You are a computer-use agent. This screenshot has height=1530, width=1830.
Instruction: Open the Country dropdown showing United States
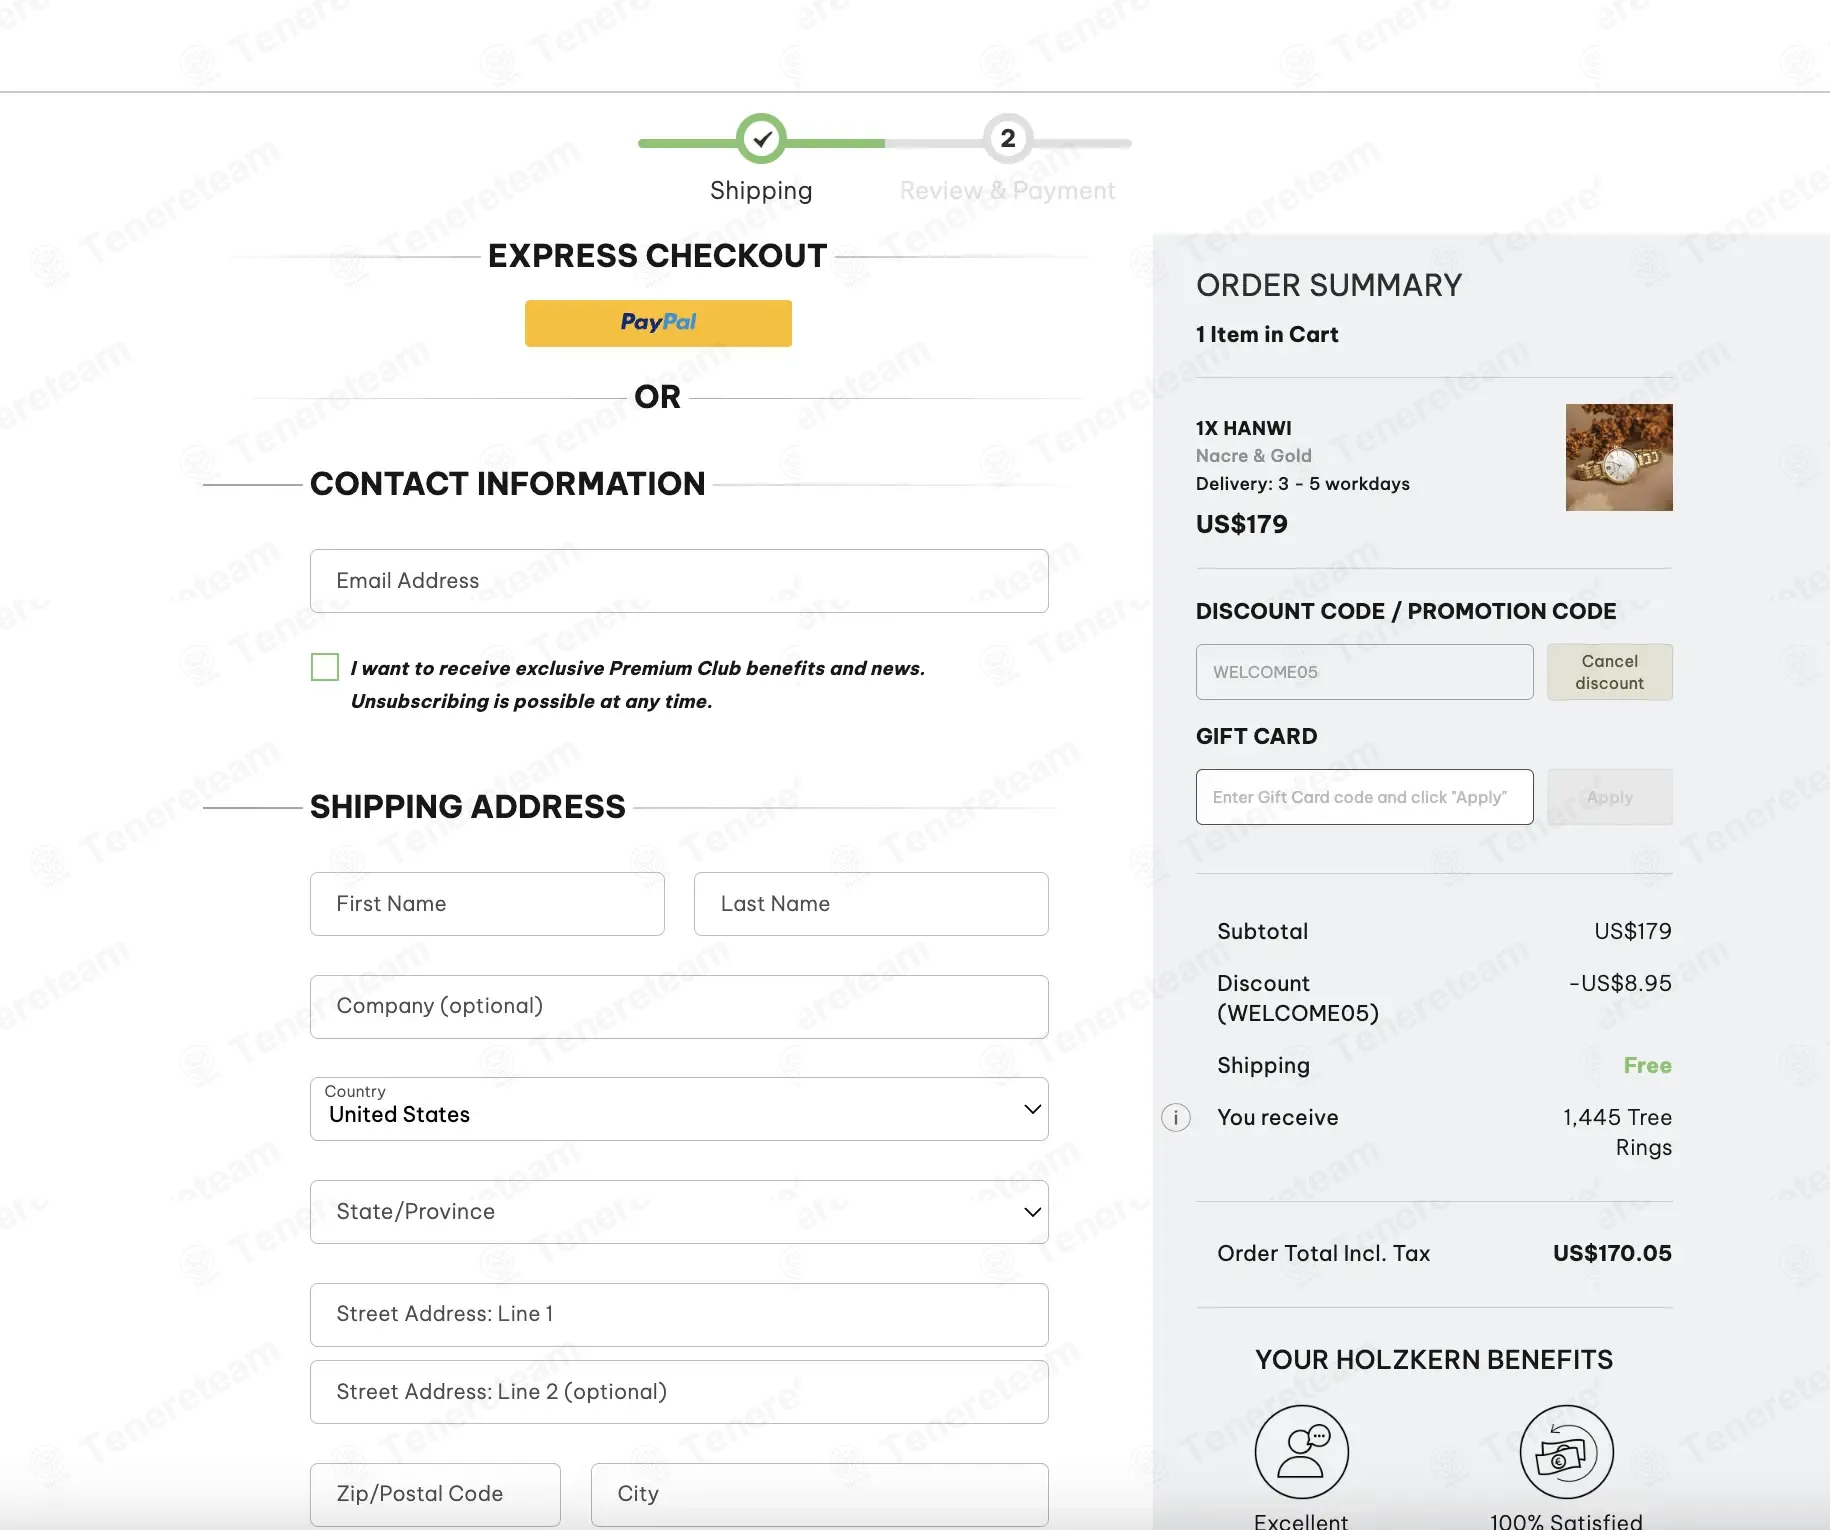click(679, 1109)
